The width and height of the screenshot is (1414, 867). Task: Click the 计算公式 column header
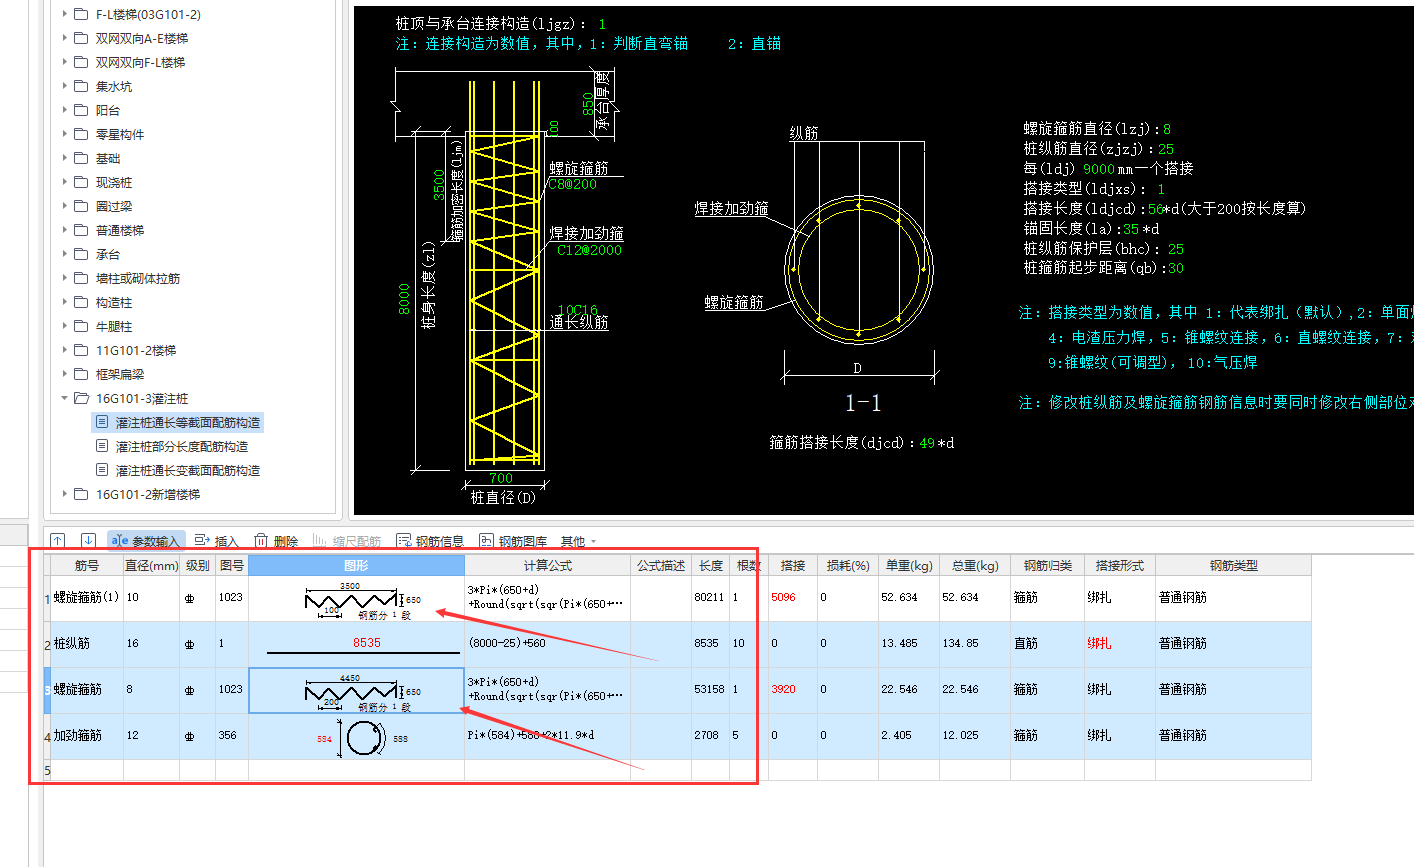[x=547, y=566]
